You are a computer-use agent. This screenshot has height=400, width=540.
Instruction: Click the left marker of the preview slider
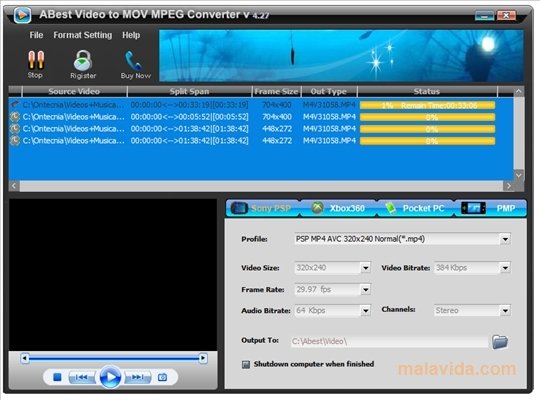tap(24, 358)
